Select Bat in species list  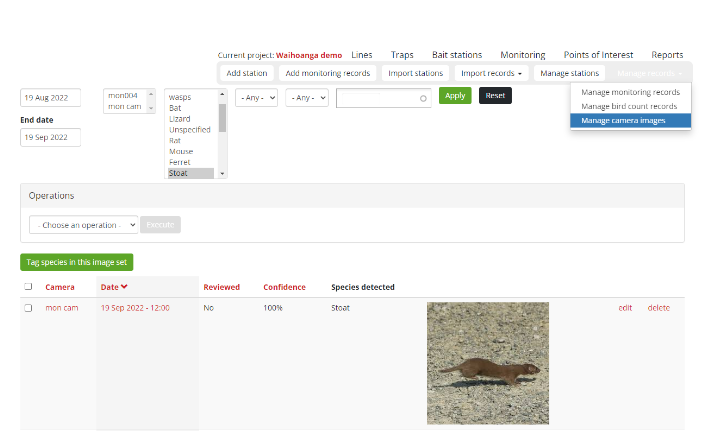(x=175, y=108)
